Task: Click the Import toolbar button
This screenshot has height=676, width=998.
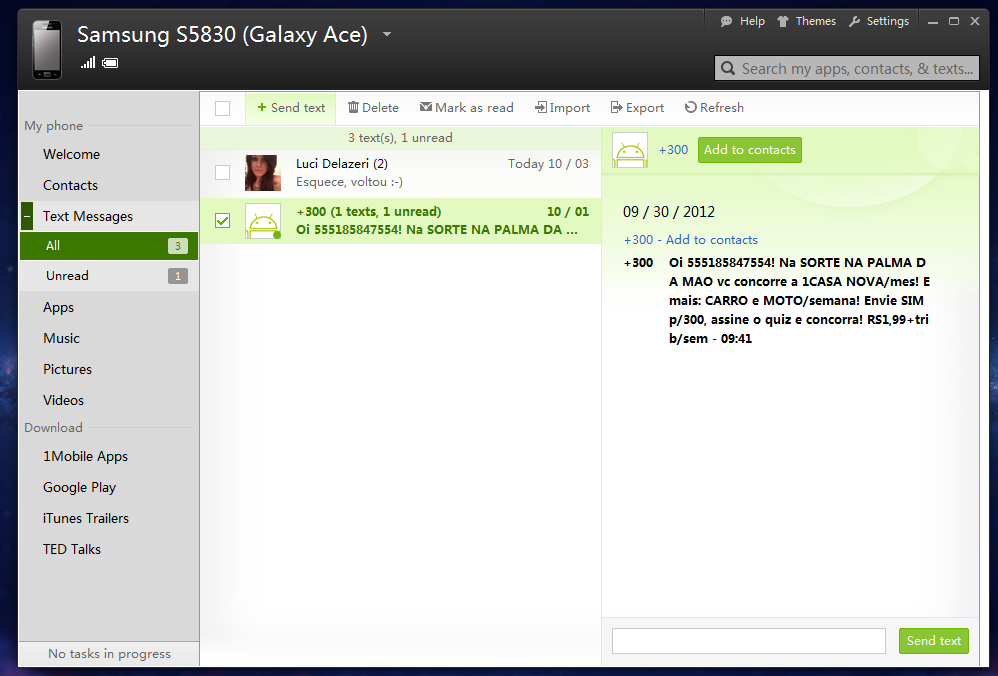Action: (x=562, y=108)
